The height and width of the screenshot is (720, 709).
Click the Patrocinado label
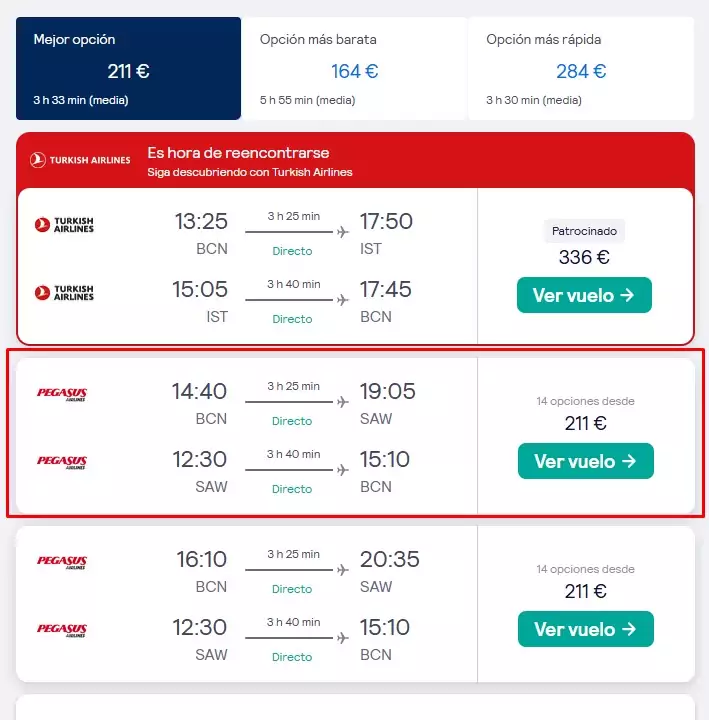tap(584, 231)
